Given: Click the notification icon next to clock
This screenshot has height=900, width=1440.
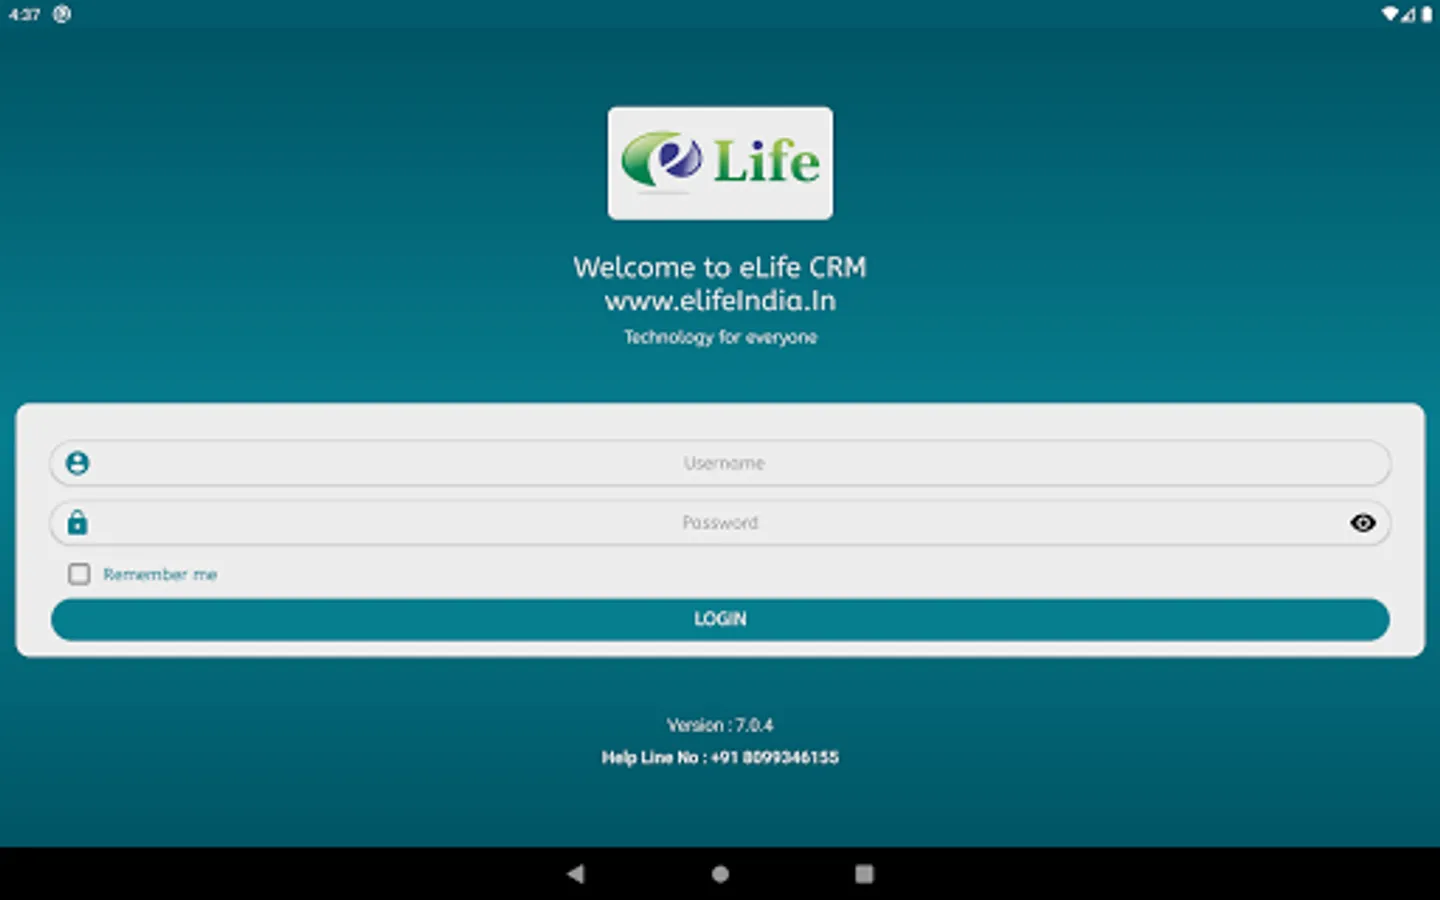Looking at the screenshot, I should 62,14.
